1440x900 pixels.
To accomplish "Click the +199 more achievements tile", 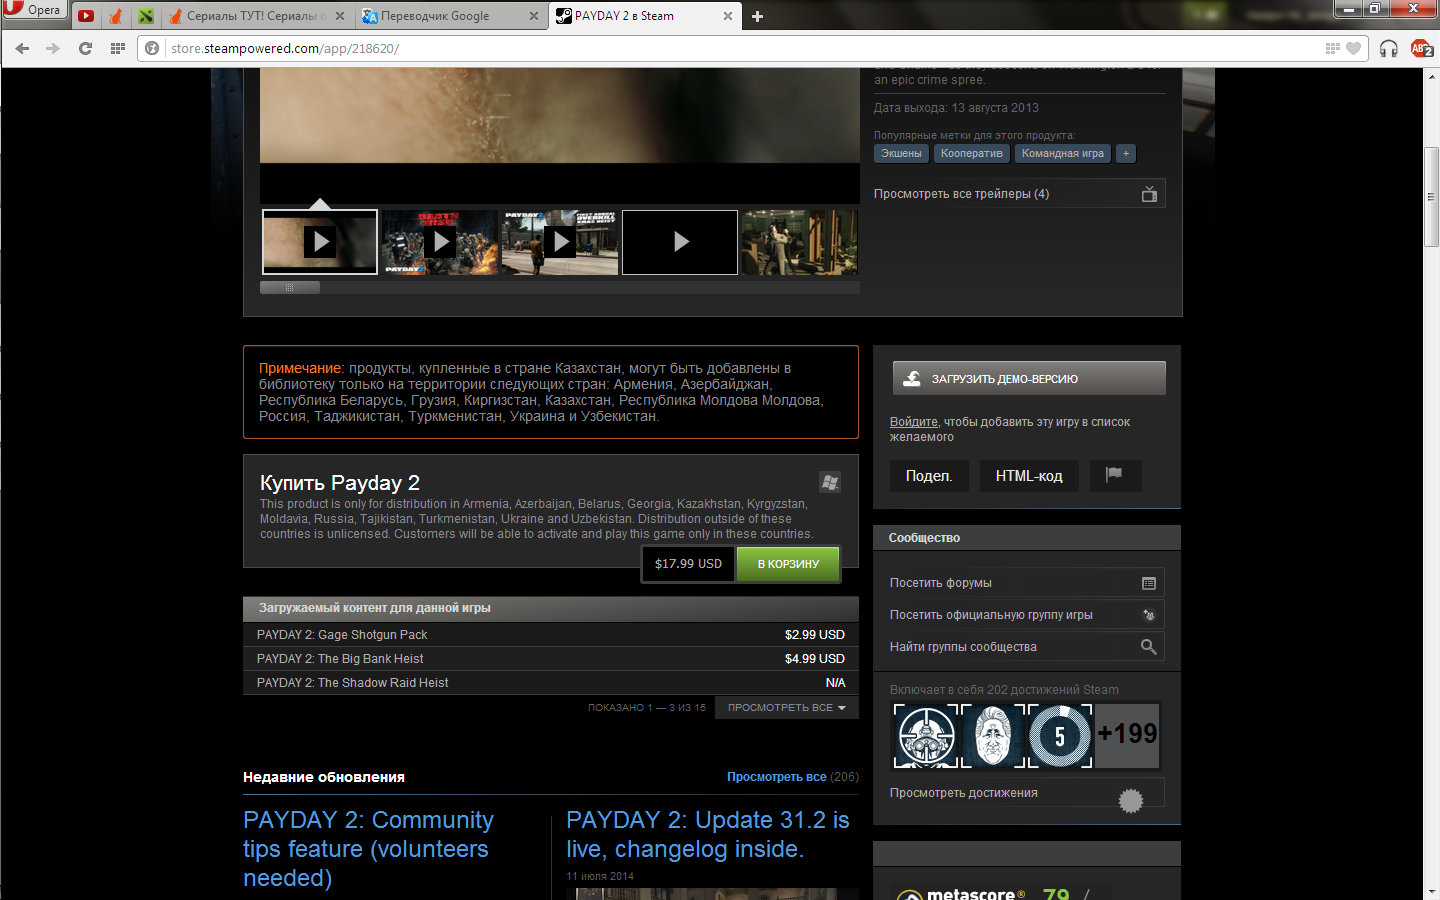I will pos(1127,736).
